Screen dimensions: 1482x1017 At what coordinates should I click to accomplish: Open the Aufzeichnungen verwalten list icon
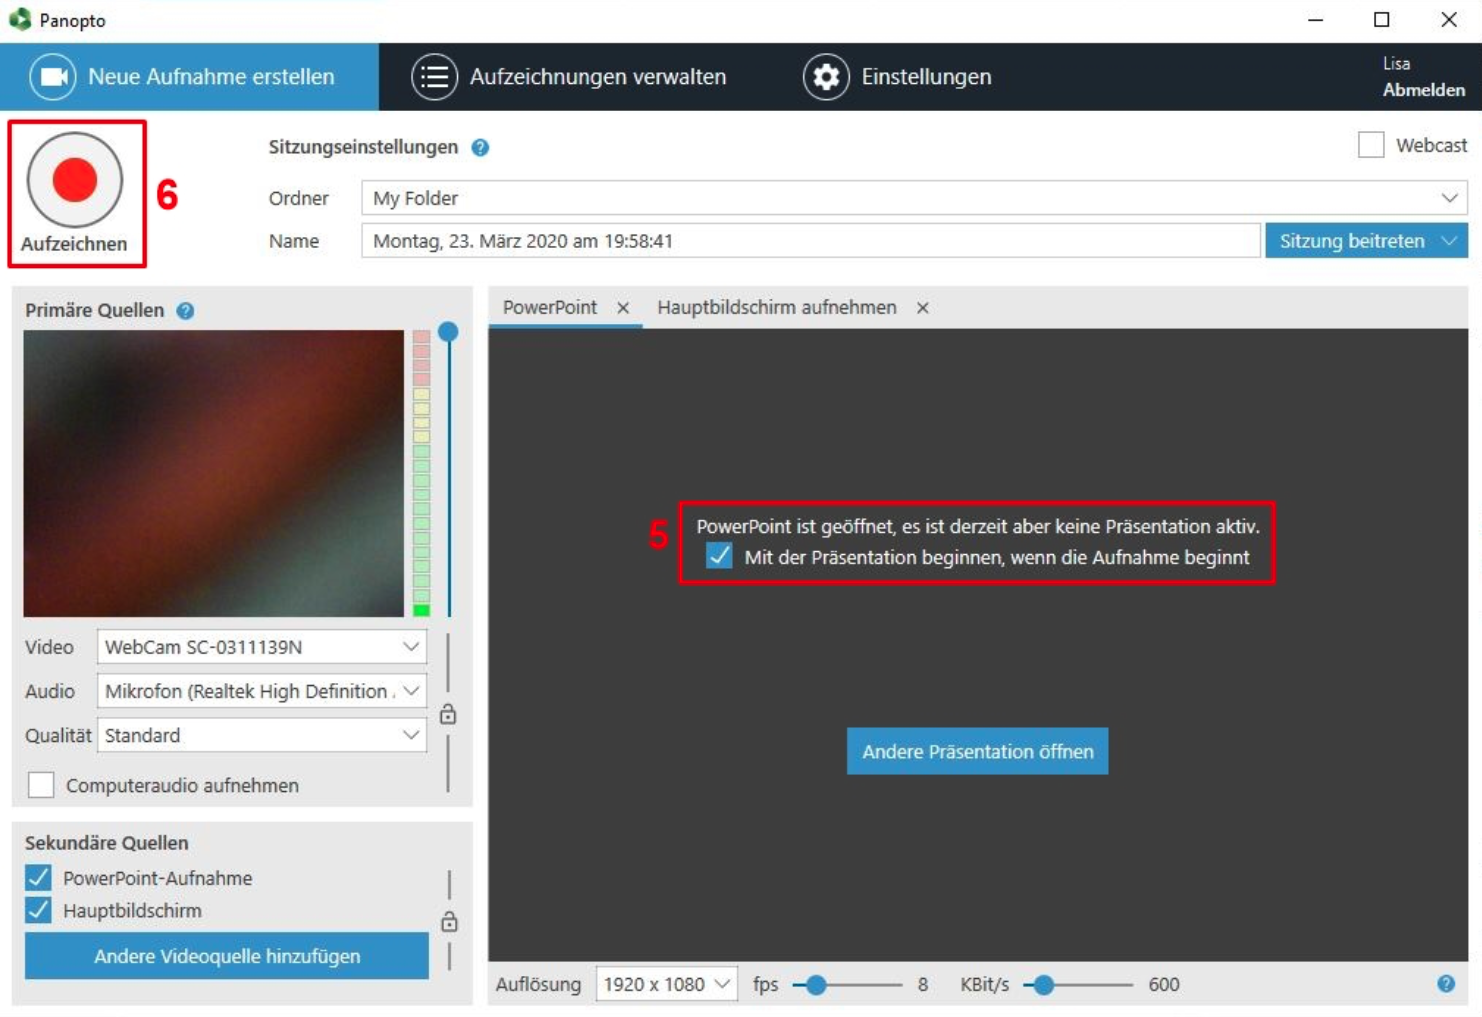[x=434, y=77]
